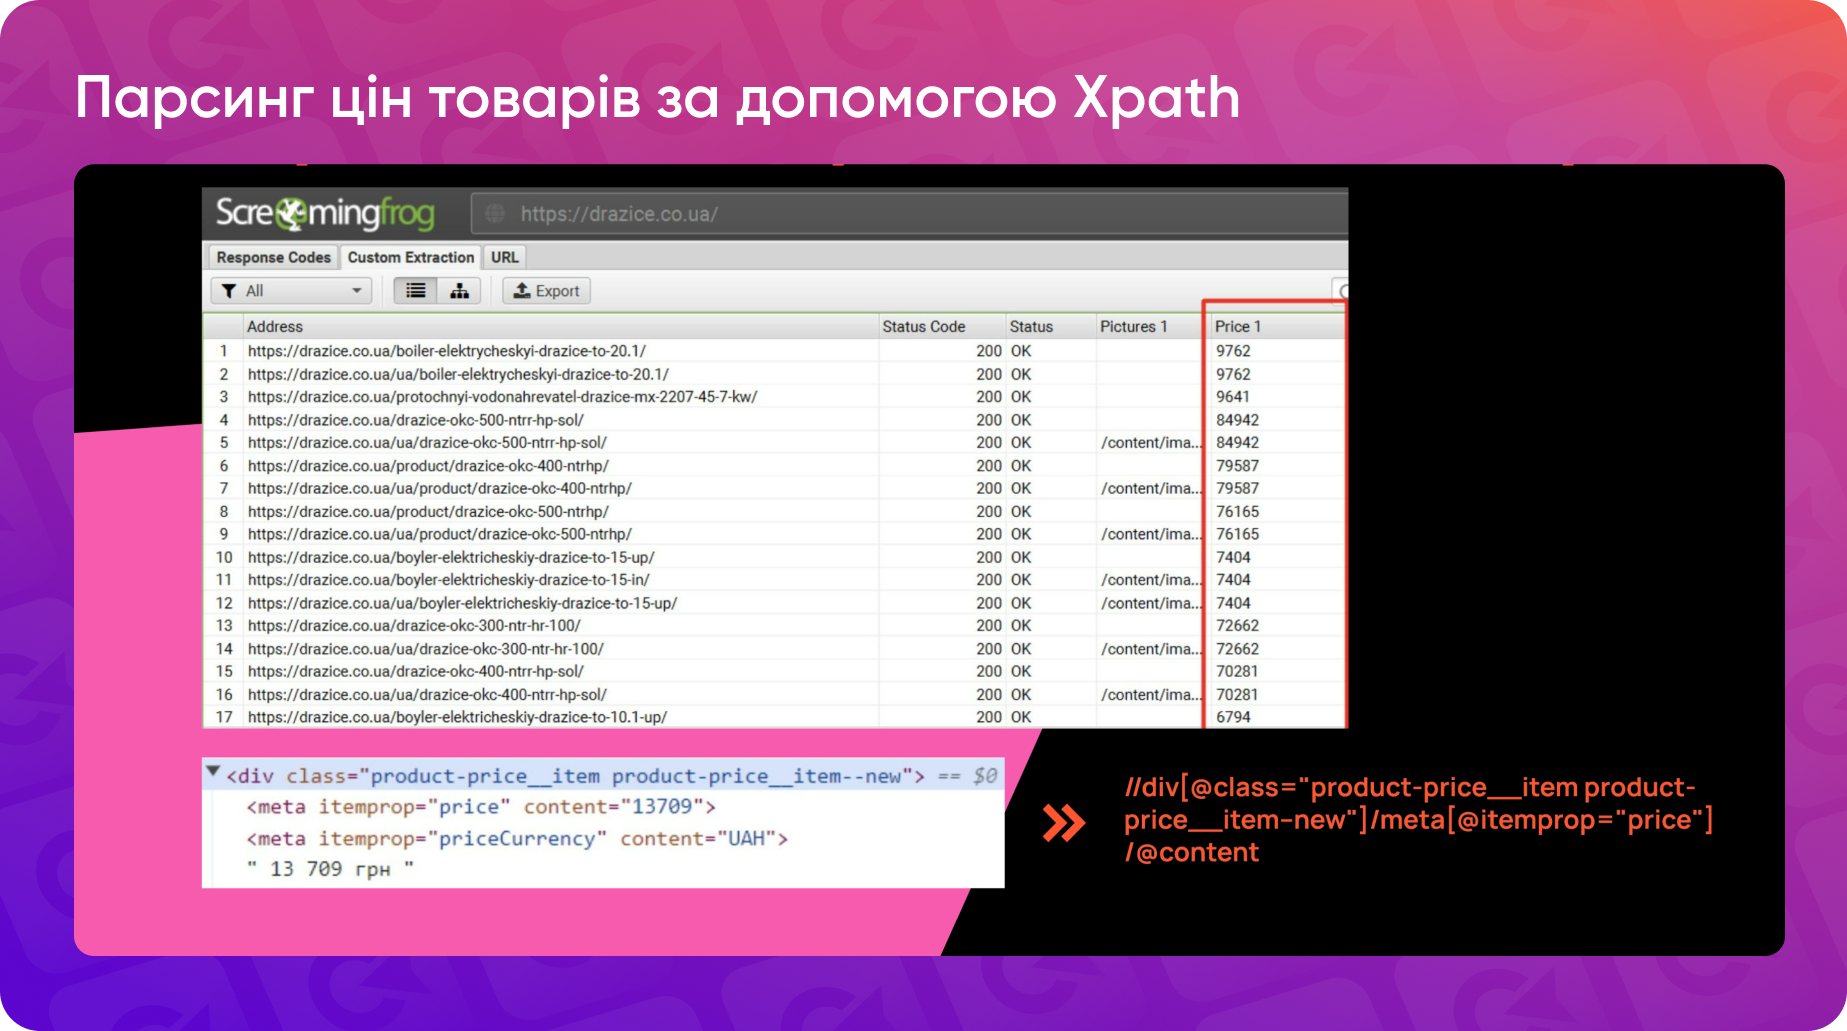Click the orange chevron arrows beside the XPath expression
1847x1031 pixels.
[x=1064, y=820]
